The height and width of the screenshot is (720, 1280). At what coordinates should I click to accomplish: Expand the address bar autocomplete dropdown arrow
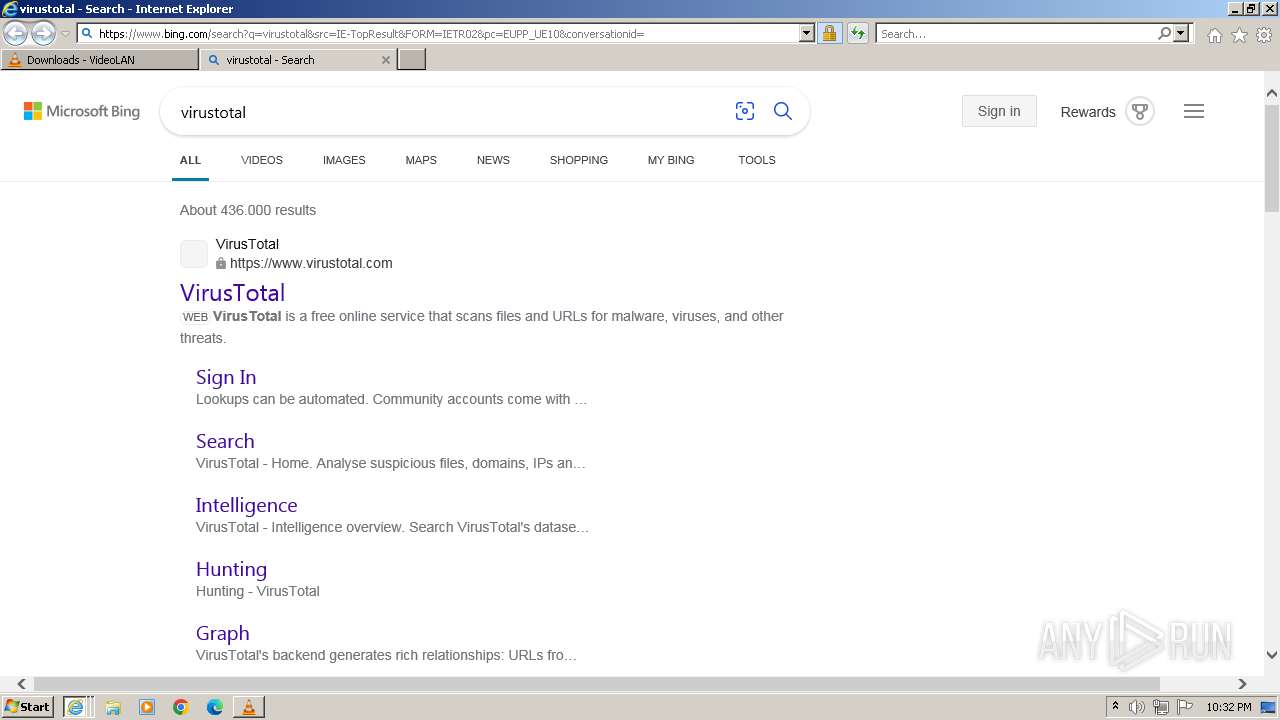(x=807, y=33)
